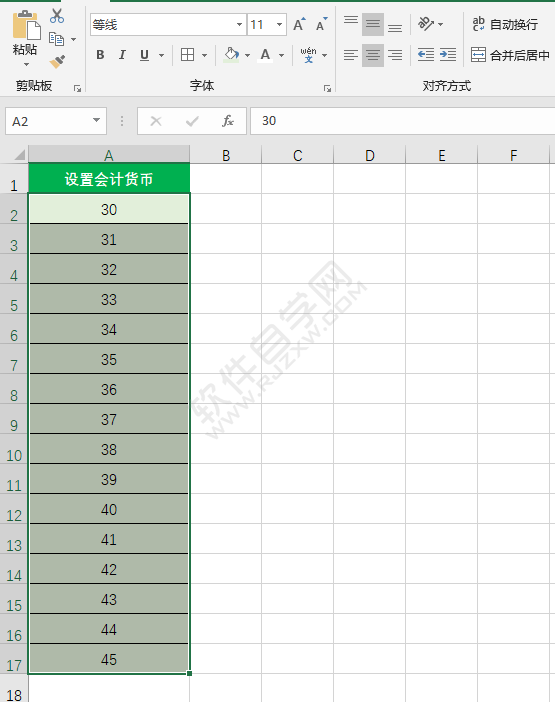This screenshot has height=702, width=555.
Task: Click in the Name Box showing A2
Action: tap(49, 121)
